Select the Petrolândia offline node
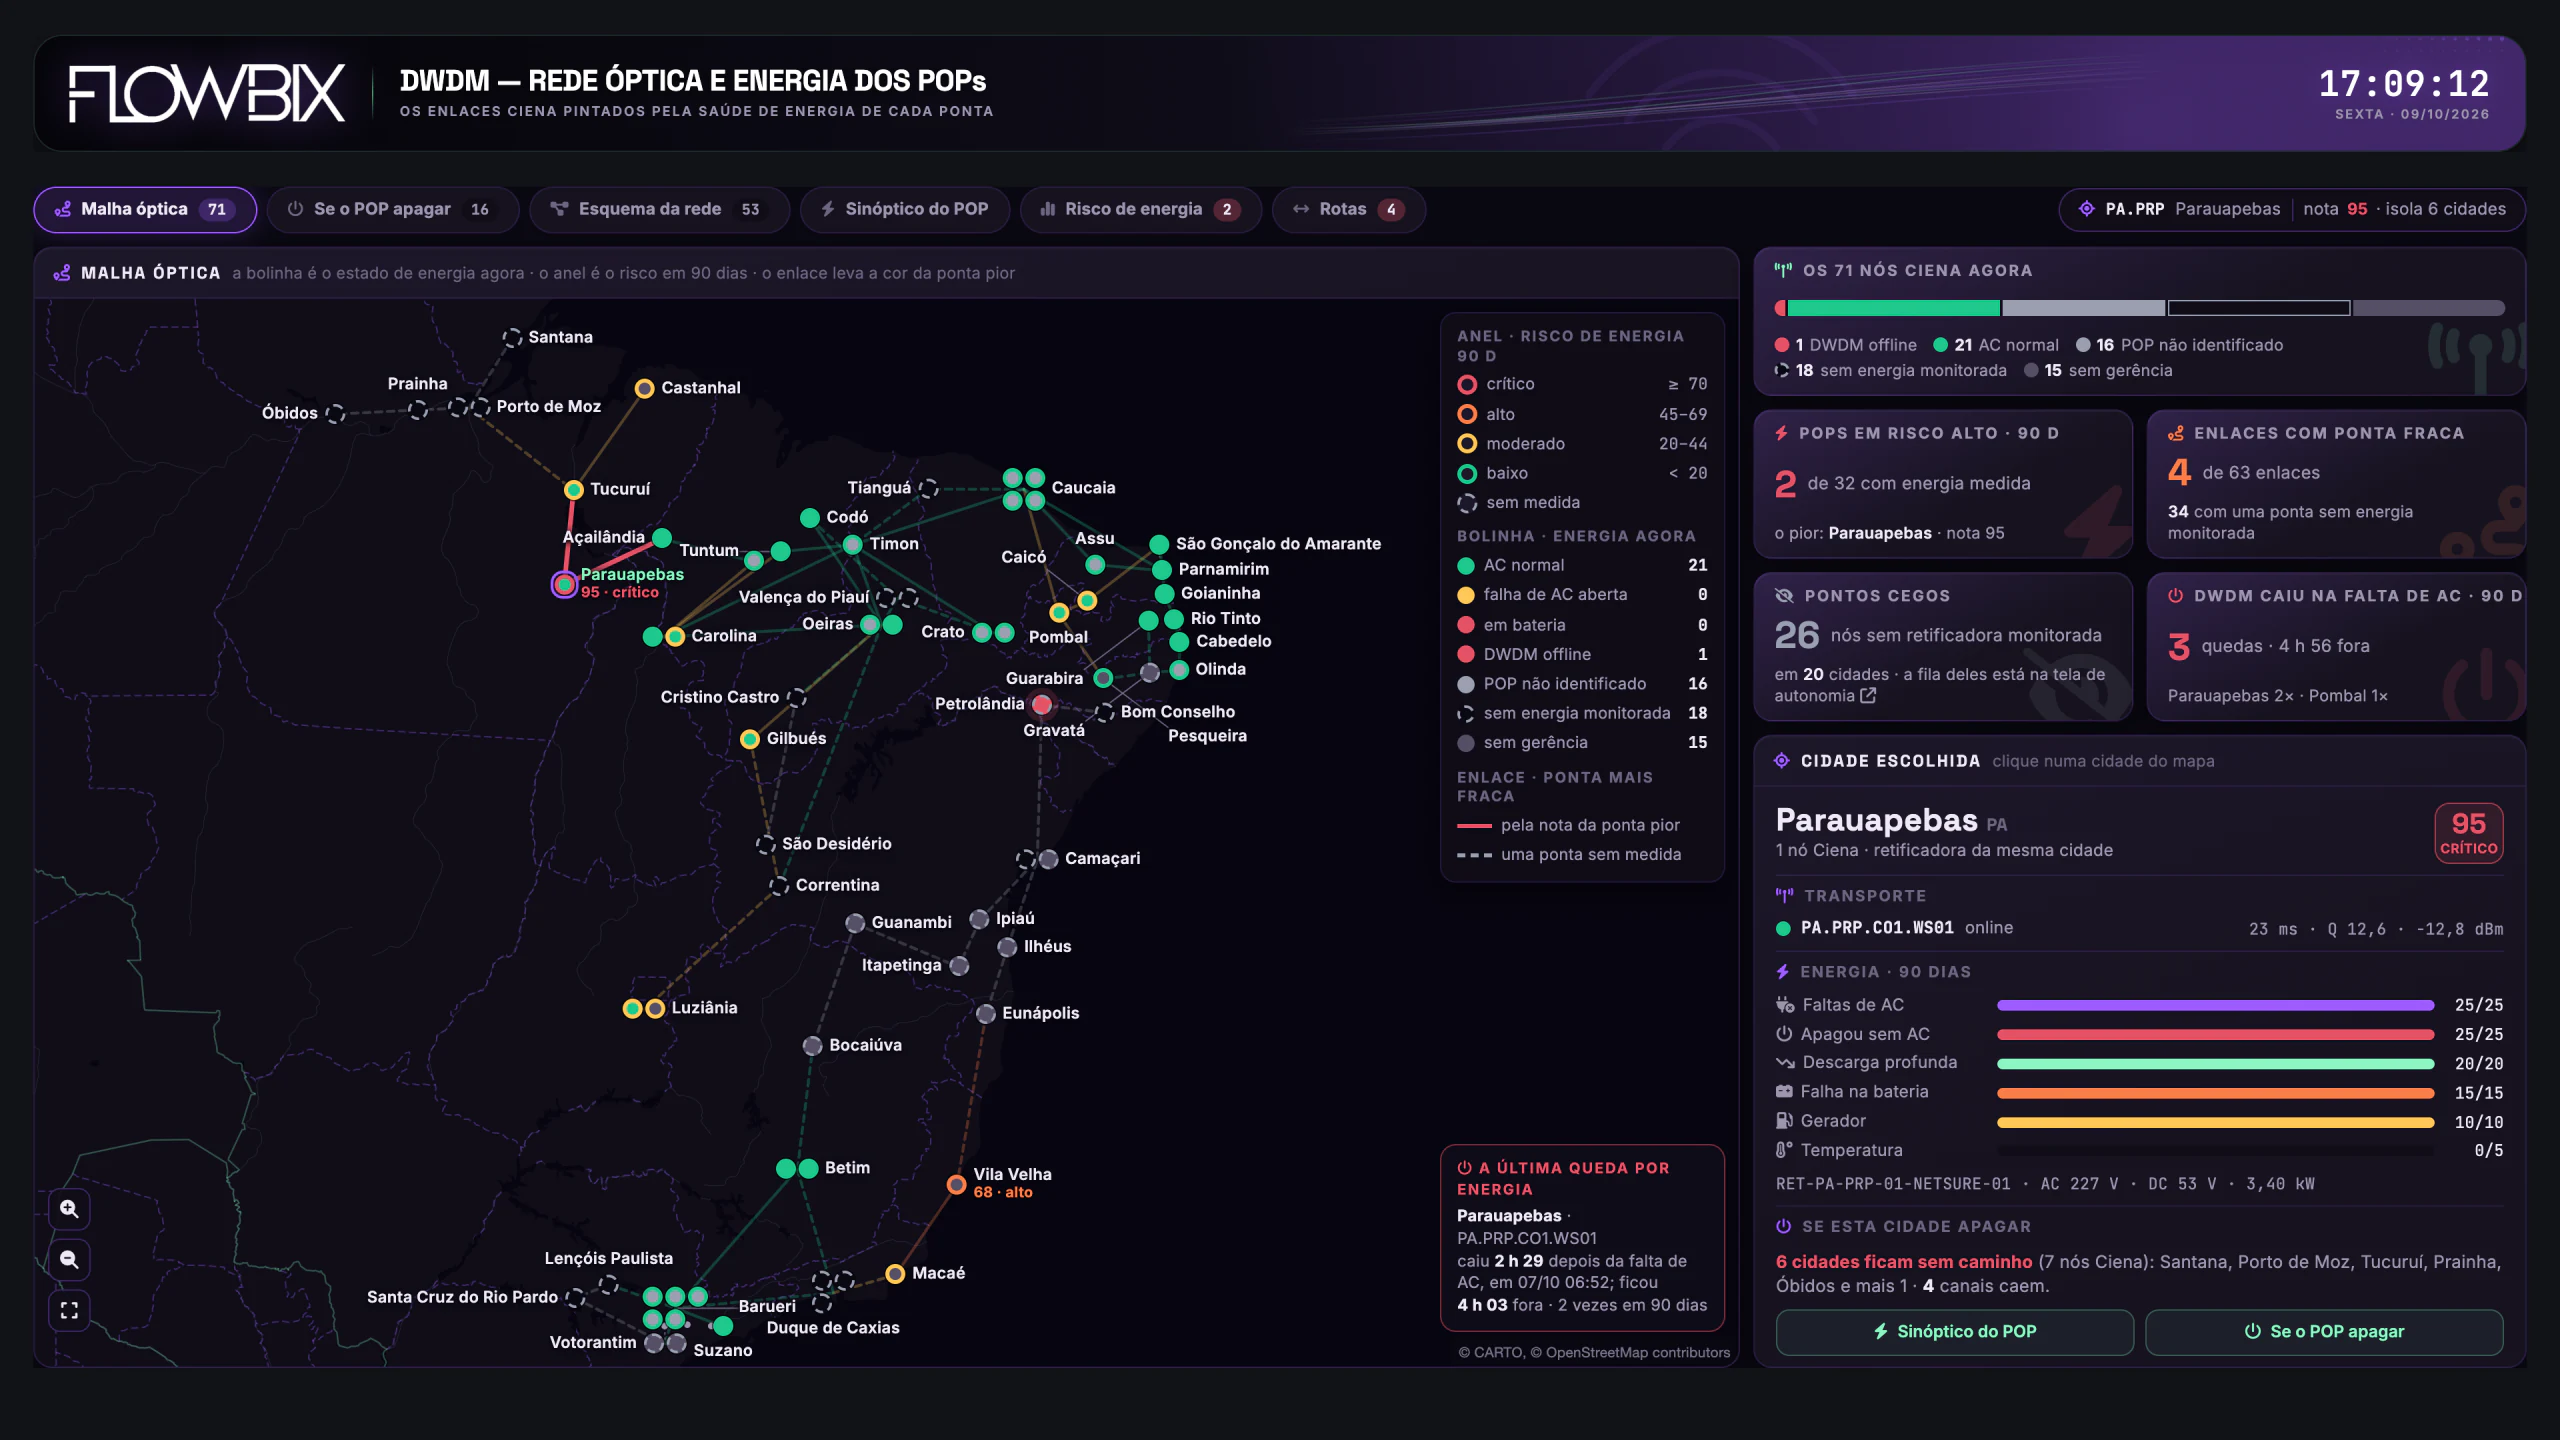The image size is (2560, 1440). (x=1042, y=704)
